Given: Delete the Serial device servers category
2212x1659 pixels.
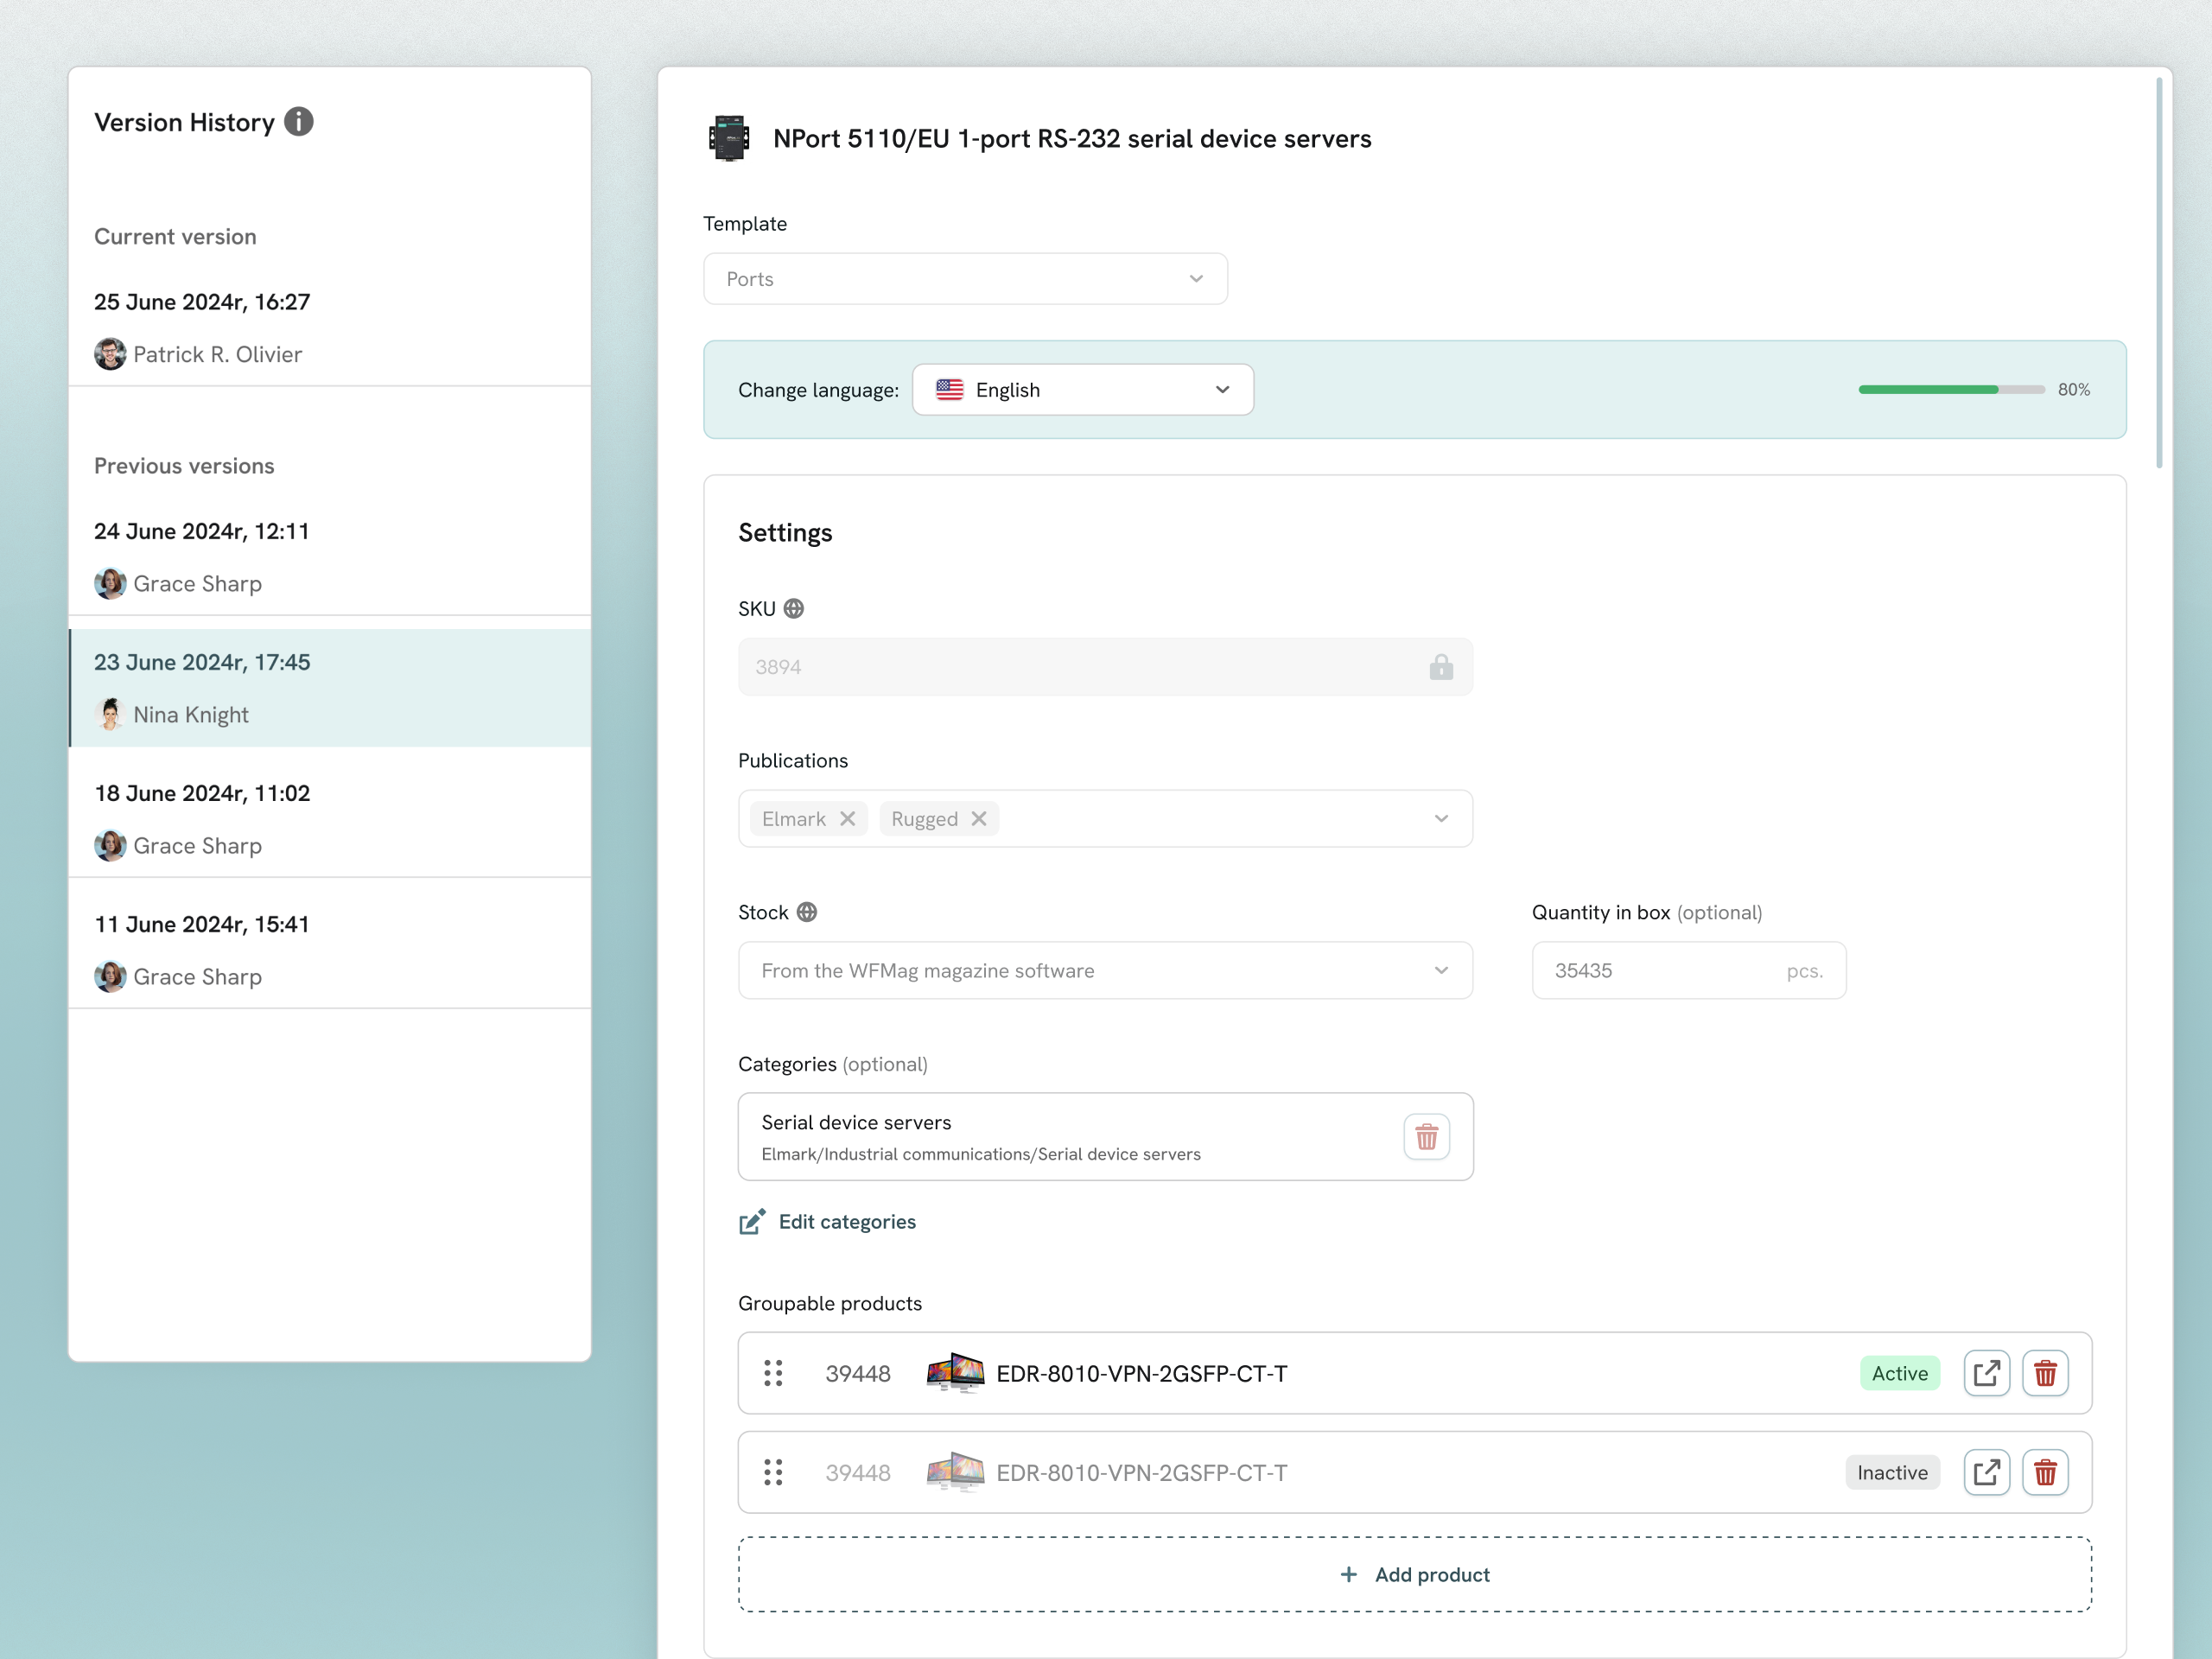Looking at the screenshot, I should (1426, 1137).
